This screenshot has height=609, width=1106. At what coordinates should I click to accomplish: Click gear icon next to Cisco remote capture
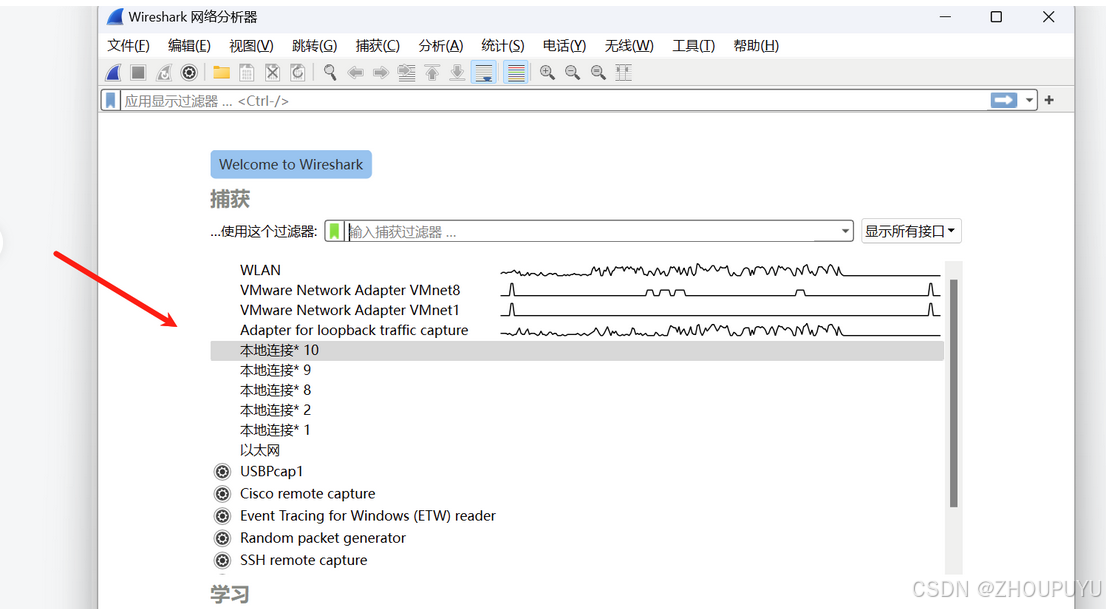[x=222, y=493]
